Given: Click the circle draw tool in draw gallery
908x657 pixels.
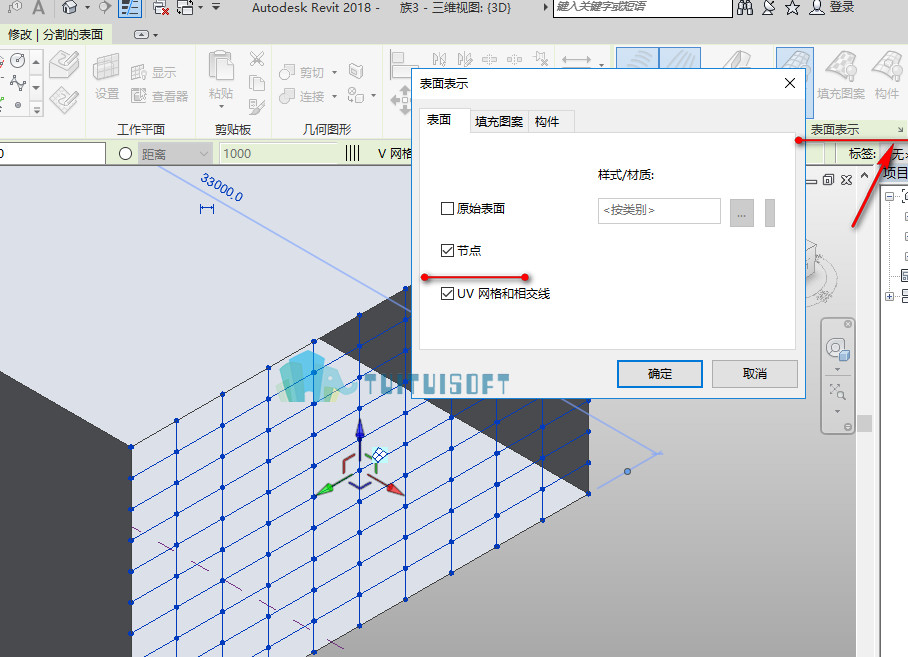Looking at the screenshot, I should 18,60.
